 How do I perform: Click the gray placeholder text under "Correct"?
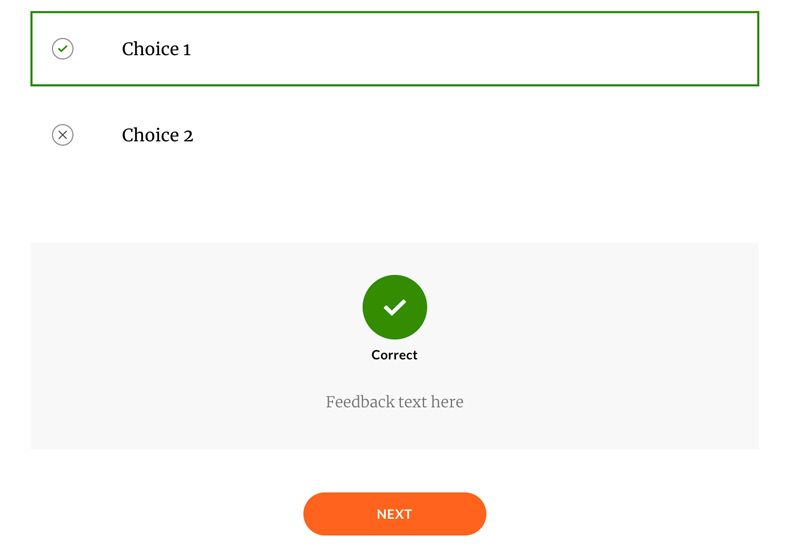pos(394,402)
